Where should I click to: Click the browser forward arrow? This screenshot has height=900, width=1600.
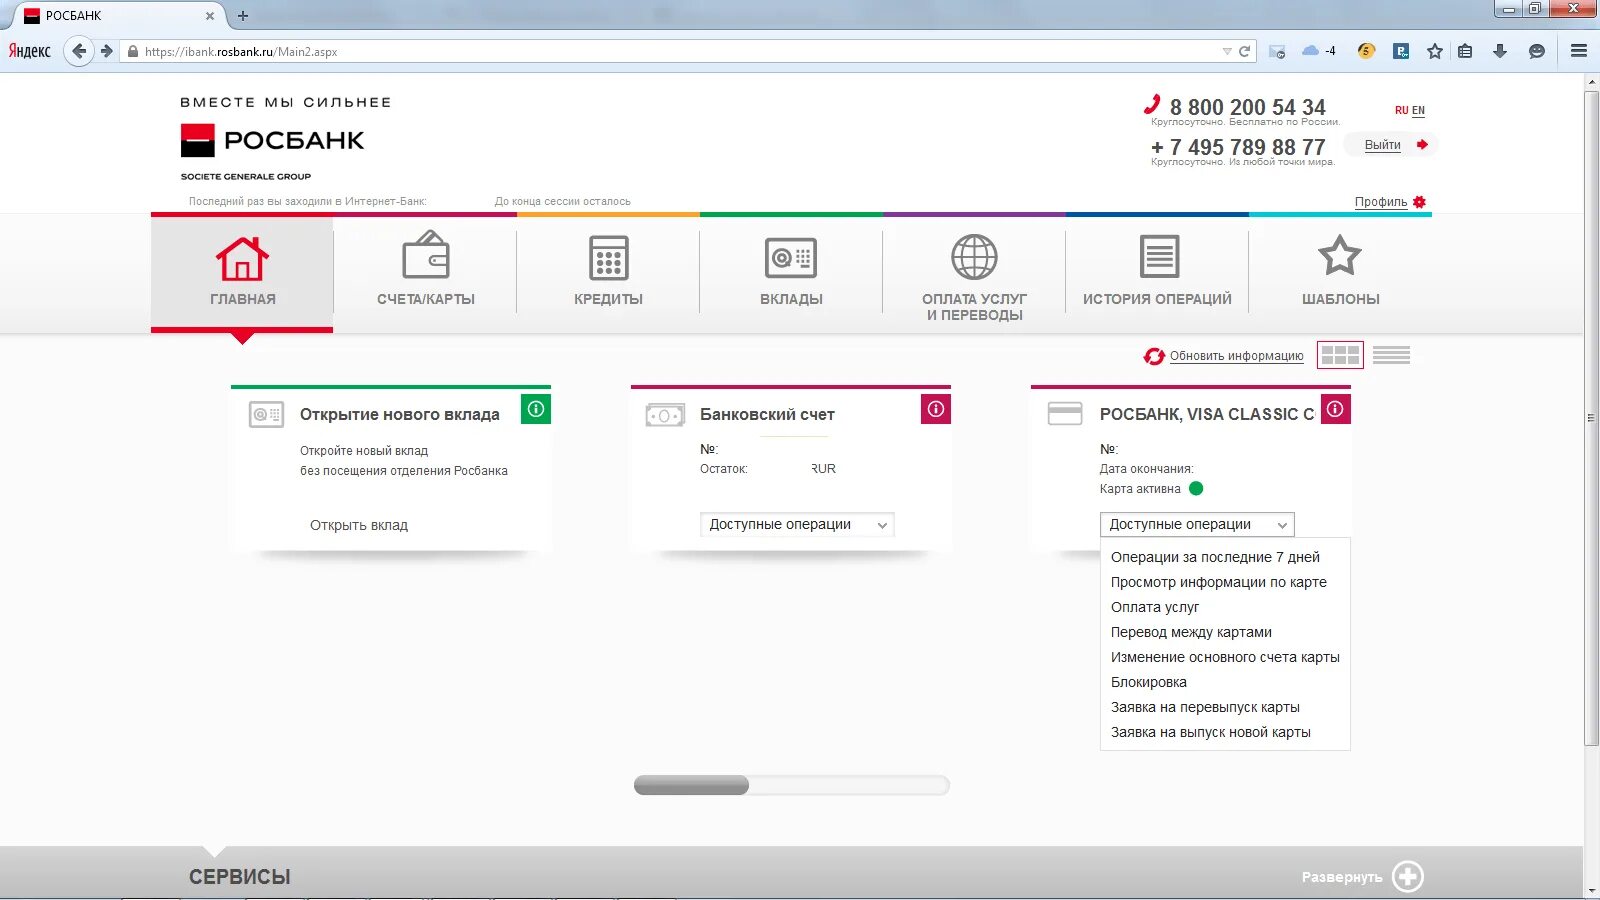click(x=107, y=51)
